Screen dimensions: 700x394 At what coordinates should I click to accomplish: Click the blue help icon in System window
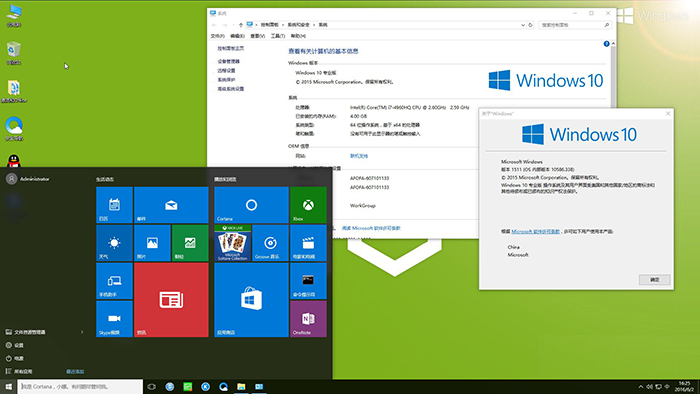tap(606, 44)
